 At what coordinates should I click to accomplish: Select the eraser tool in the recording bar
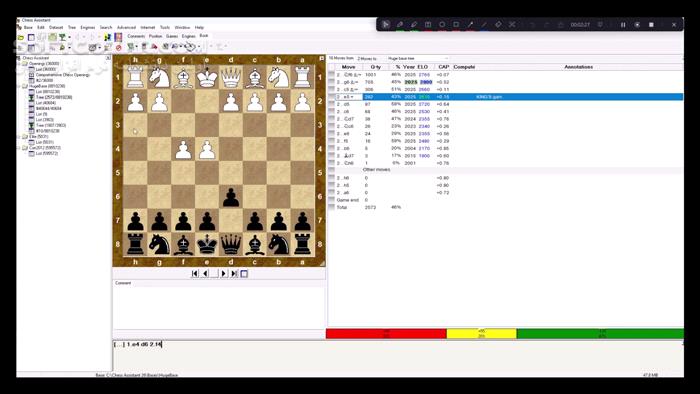(x=498, y=25)
